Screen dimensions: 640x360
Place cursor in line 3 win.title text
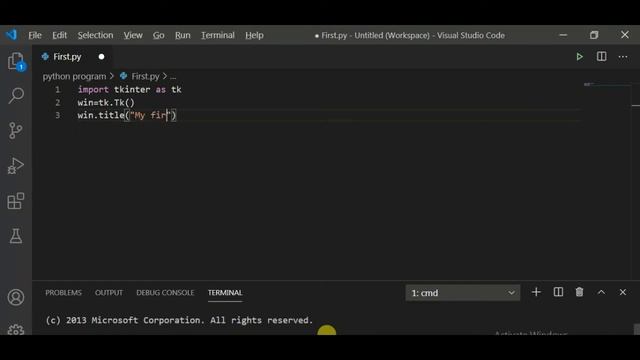(127, 116)
